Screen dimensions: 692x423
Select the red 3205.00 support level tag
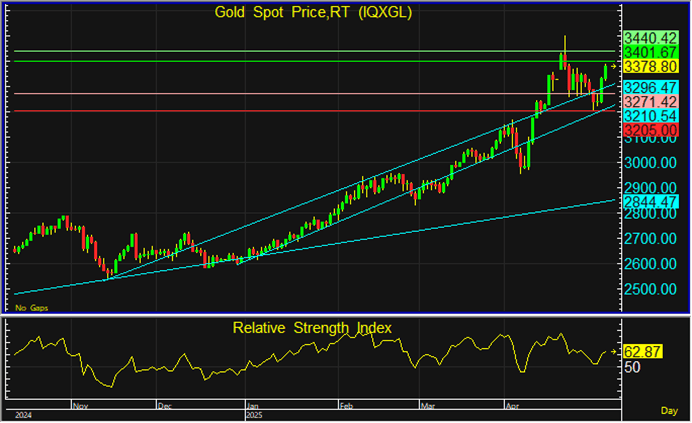point(651,131)
